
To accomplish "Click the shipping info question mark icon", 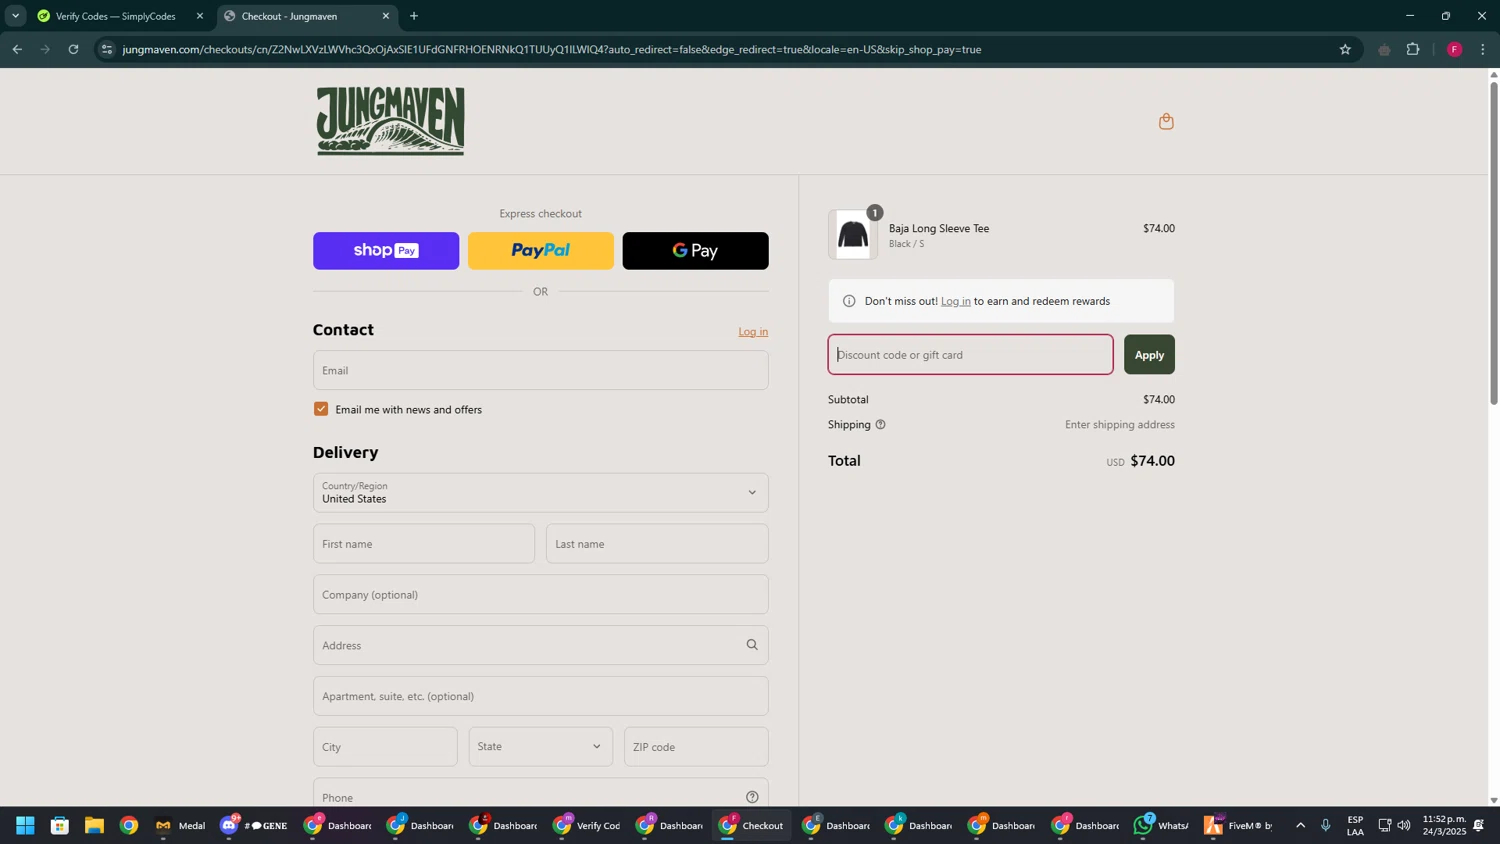I will tap(880, 425).
